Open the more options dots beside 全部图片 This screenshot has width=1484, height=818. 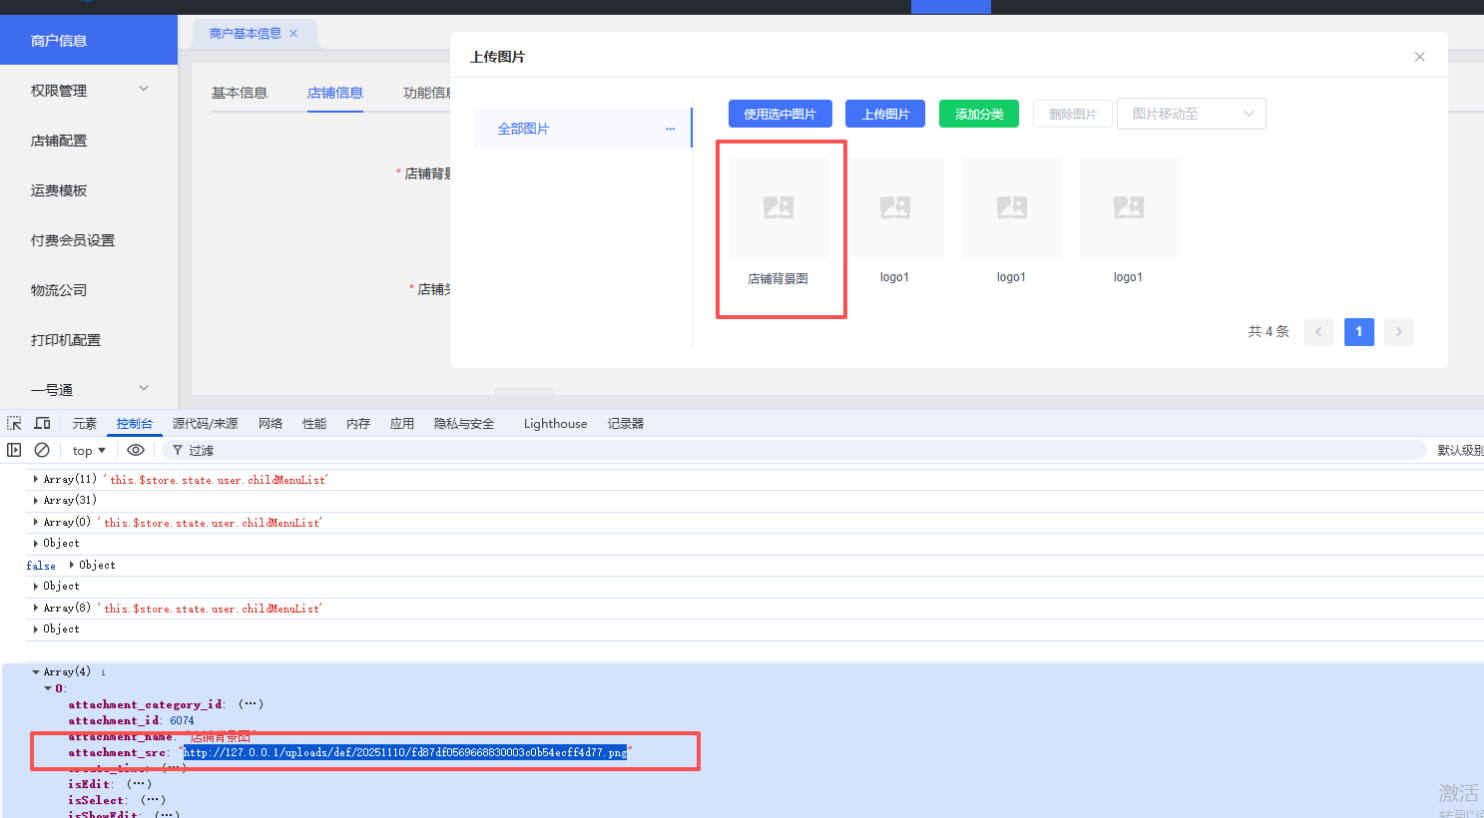click(670, 129)
